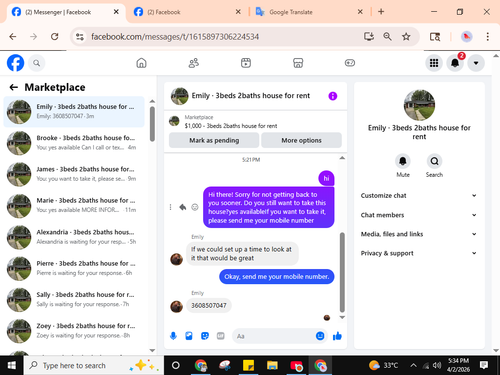Image resolution: width=500 pixels, height=375 pixels.
Task: Open James conversation in list
Action: (74, 174)
